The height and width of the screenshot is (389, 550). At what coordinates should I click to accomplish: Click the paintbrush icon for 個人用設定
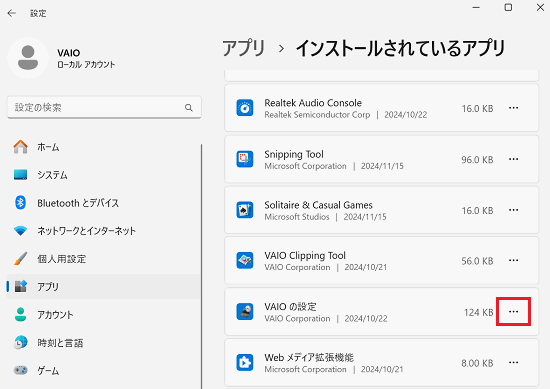[20, 259]
